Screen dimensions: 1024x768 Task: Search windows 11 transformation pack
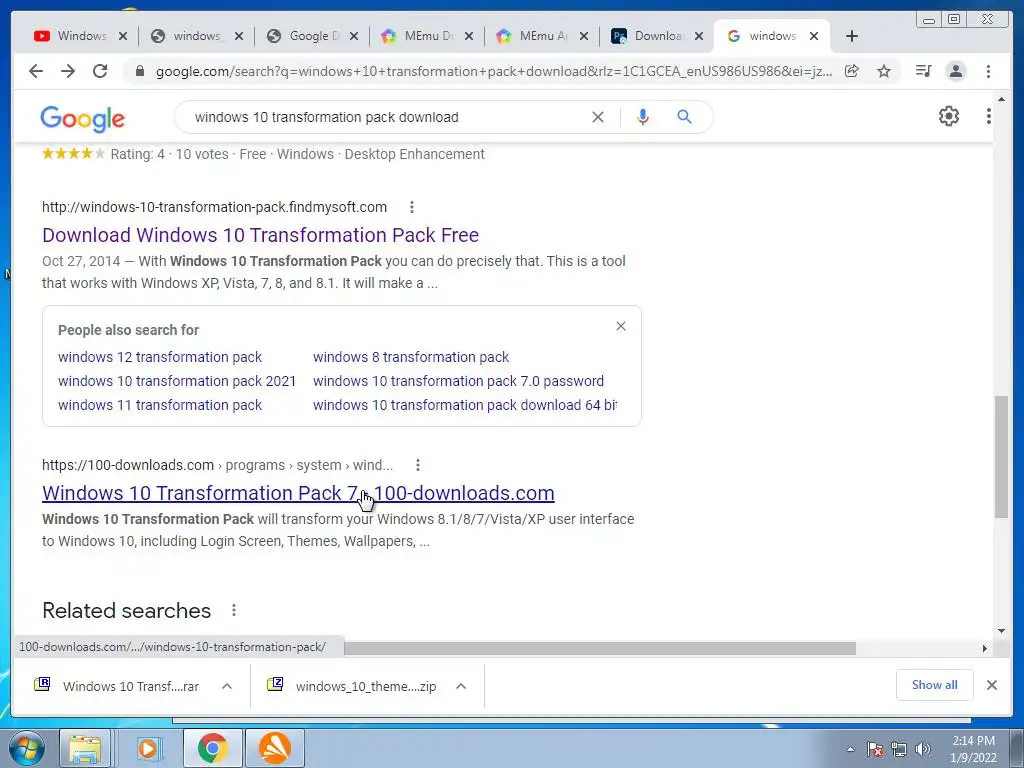pyautogui.click(x=160, y=405)
